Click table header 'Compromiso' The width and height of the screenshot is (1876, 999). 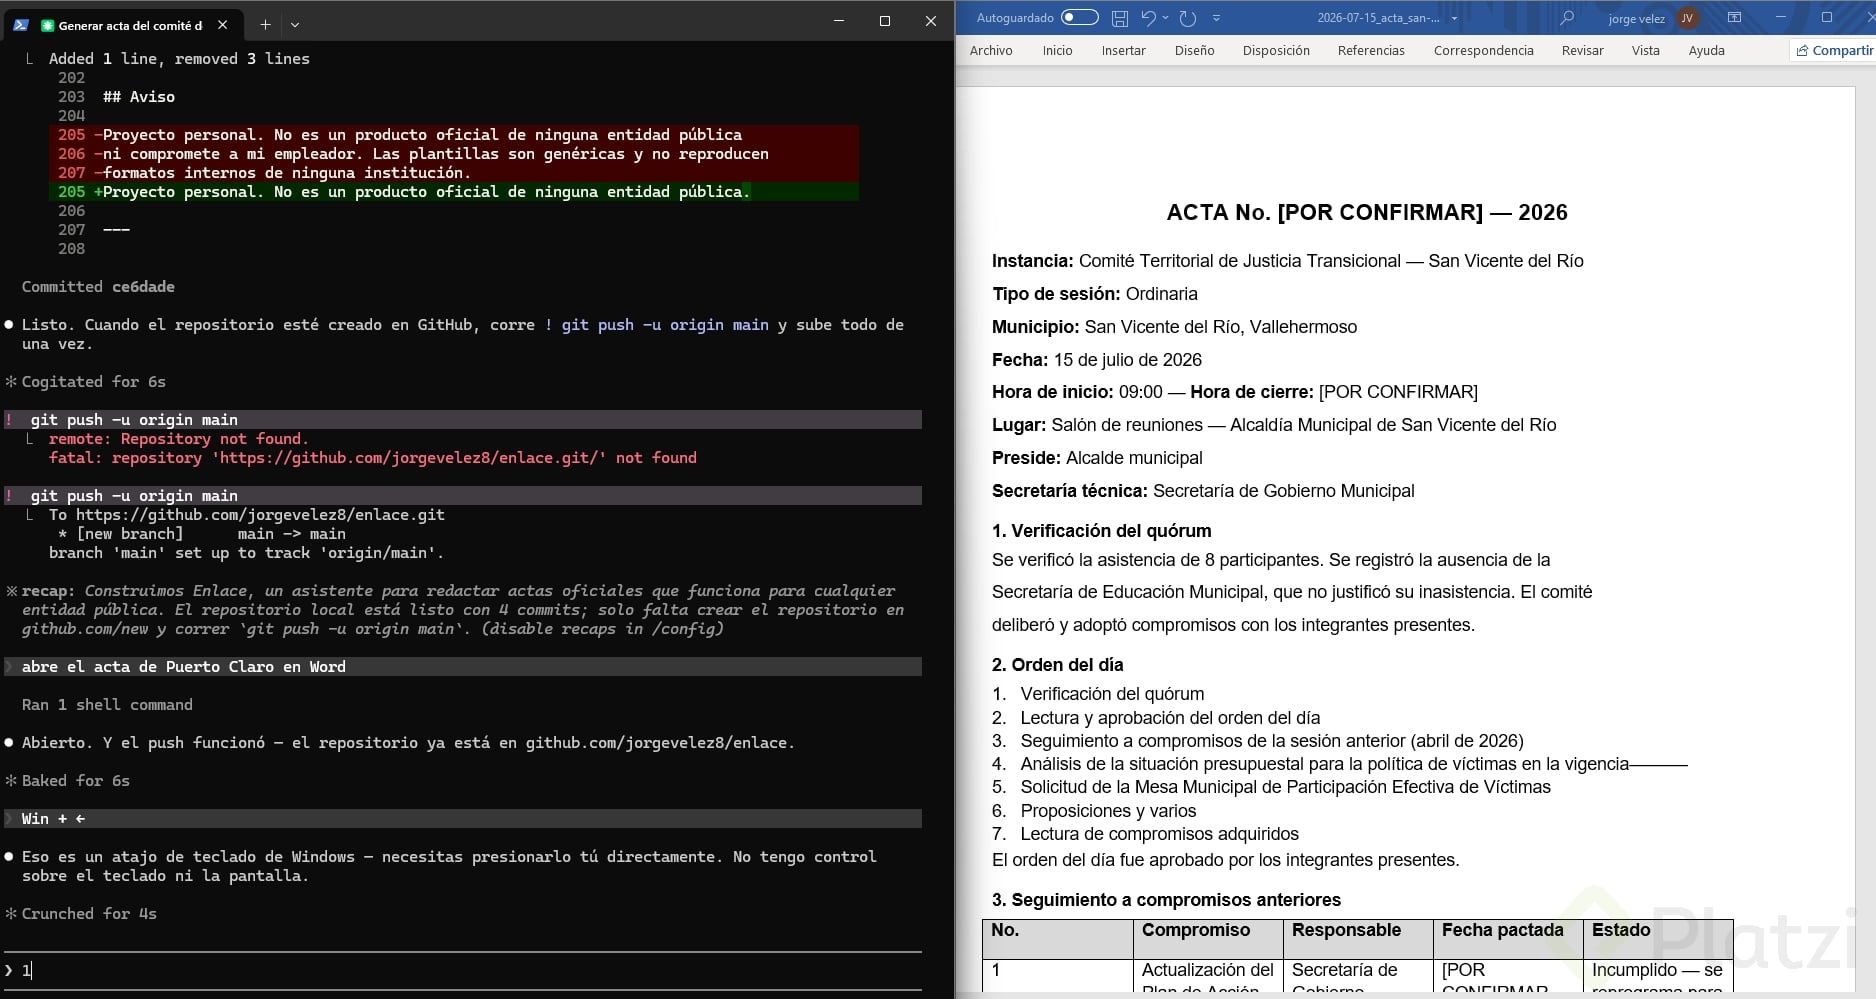point(1196,930)
